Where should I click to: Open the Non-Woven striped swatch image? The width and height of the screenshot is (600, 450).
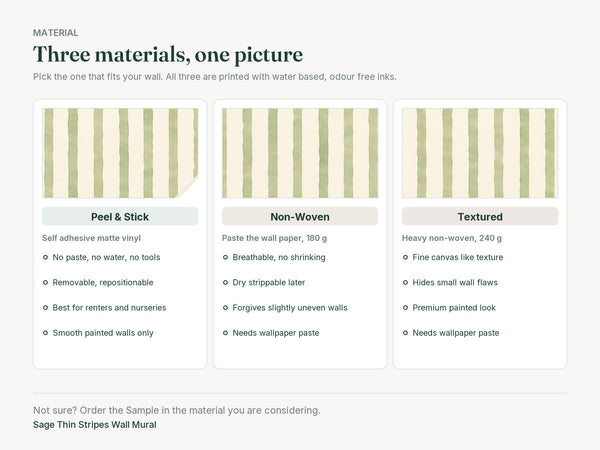(300, 153)
